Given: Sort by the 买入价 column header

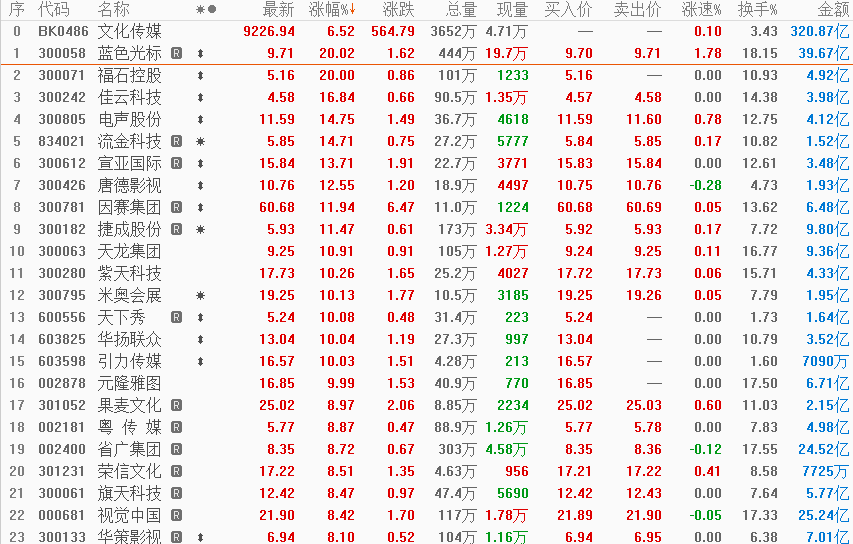Looking at the screenshot, I should point(568,9).
